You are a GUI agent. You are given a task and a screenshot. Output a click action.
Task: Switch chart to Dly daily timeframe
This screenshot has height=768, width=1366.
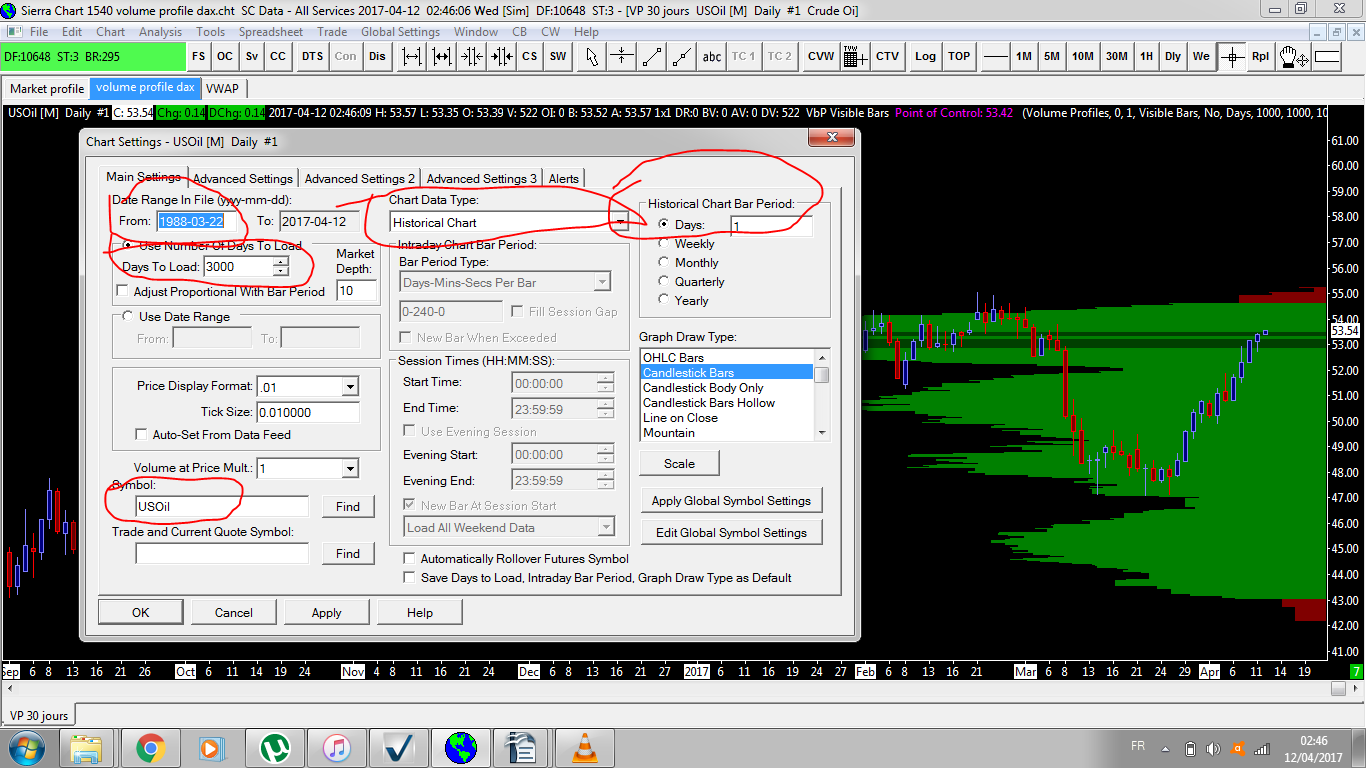pyautogui.click(x=1172, y=56)
